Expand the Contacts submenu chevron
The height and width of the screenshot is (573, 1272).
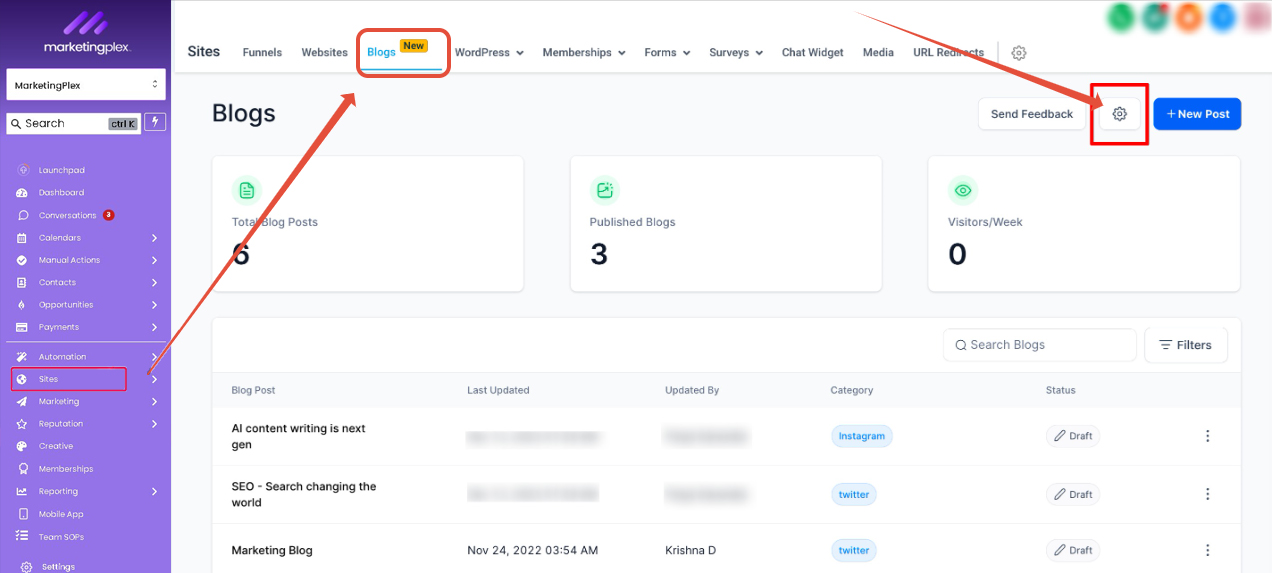pyautogui.click(x=154, y=282)
